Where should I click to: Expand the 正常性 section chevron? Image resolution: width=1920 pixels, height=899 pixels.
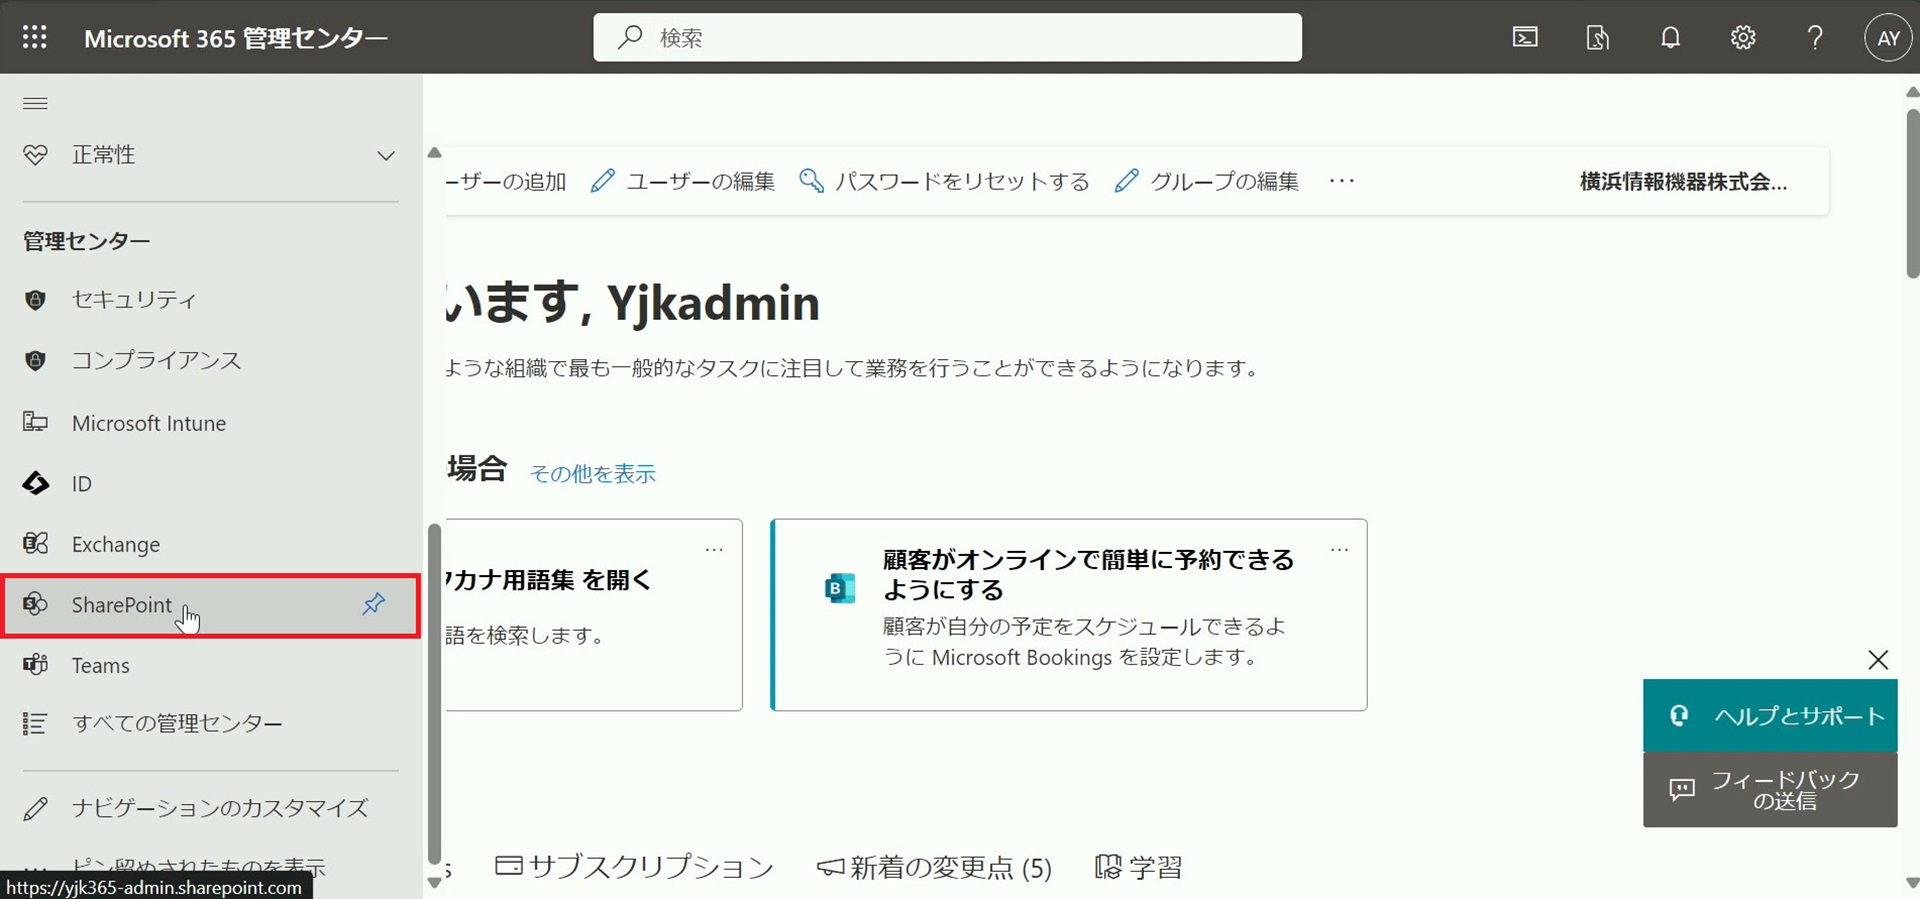(x=386, y=155)
